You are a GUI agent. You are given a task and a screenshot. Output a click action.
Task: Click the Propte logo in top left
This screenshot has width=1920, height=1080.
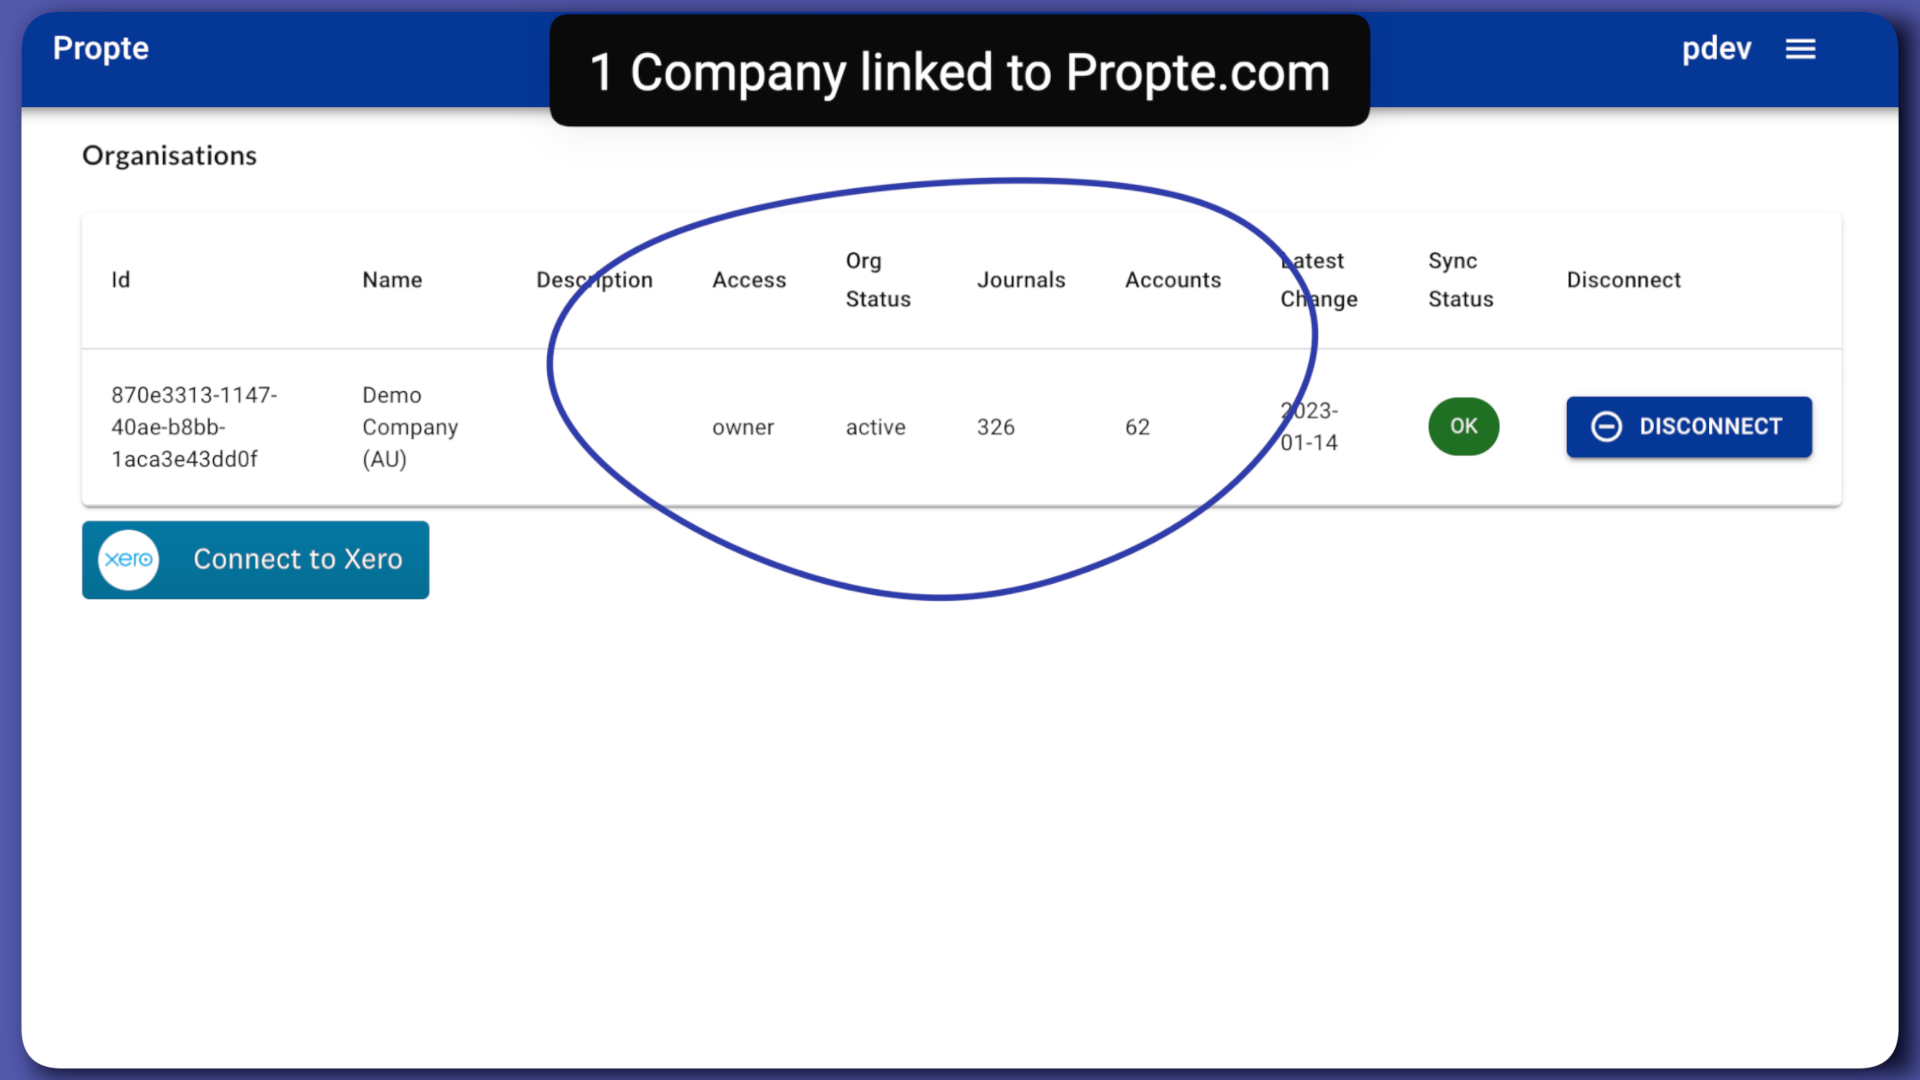click(x=100, y=49)
